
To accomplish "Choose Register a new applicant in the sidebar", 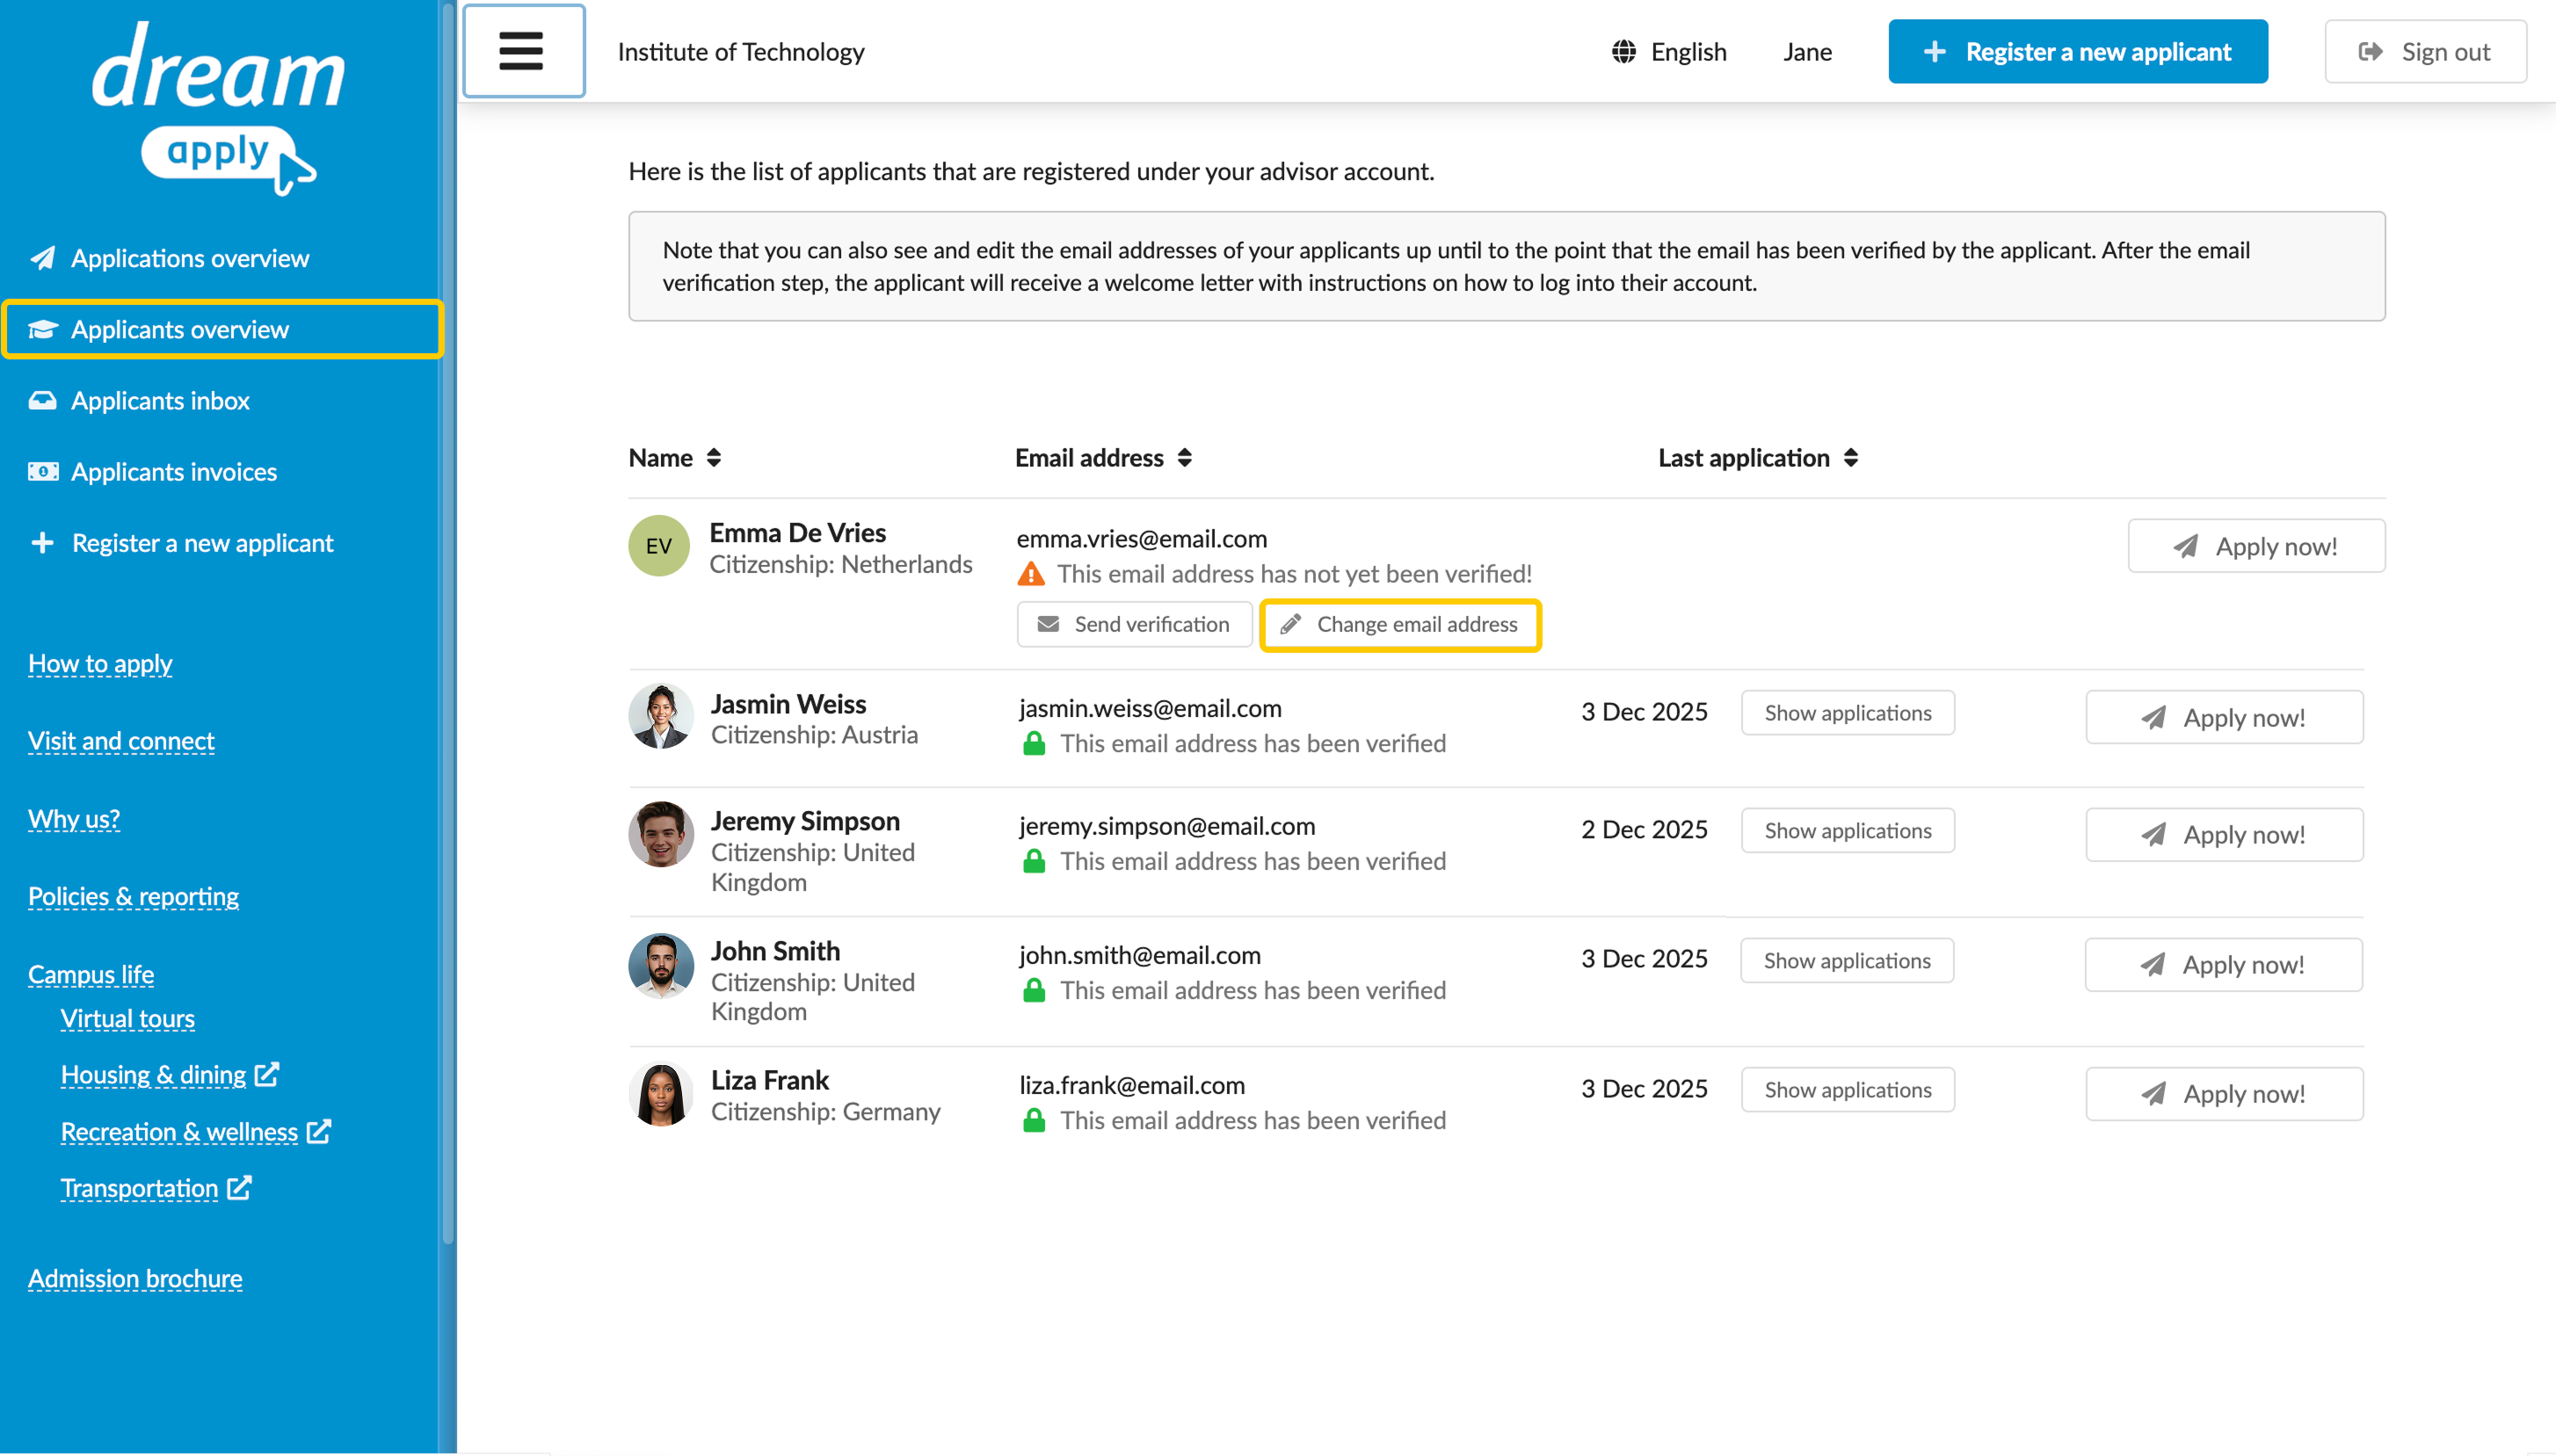I will [x=181, y=543].
